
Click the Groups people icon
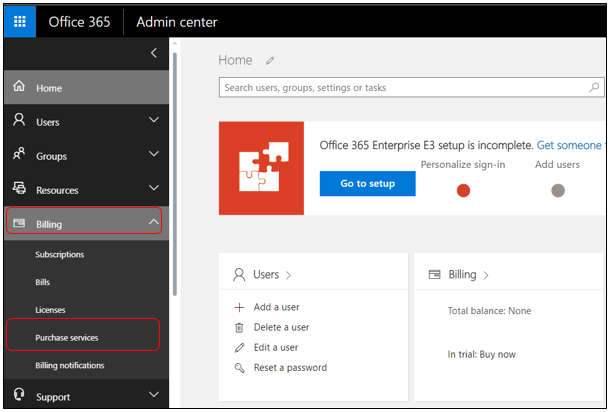click(19, 154)
